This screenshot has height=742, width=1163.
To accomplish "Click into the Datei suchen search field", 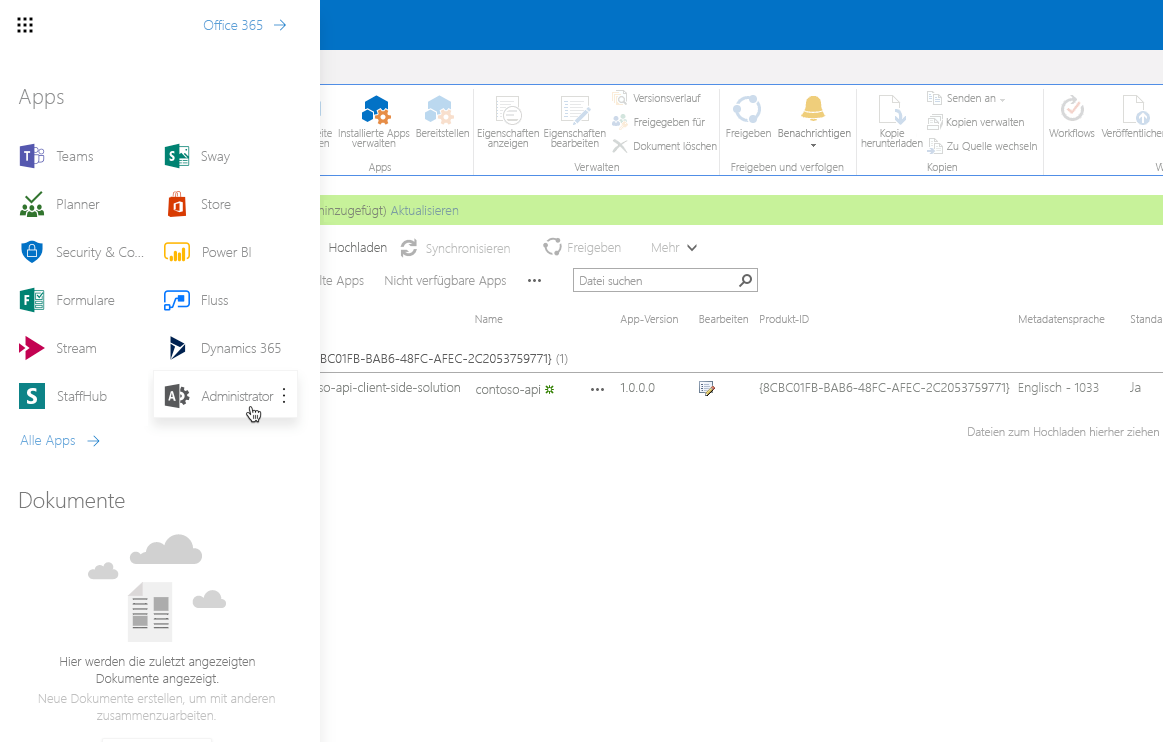I will 650,280.
